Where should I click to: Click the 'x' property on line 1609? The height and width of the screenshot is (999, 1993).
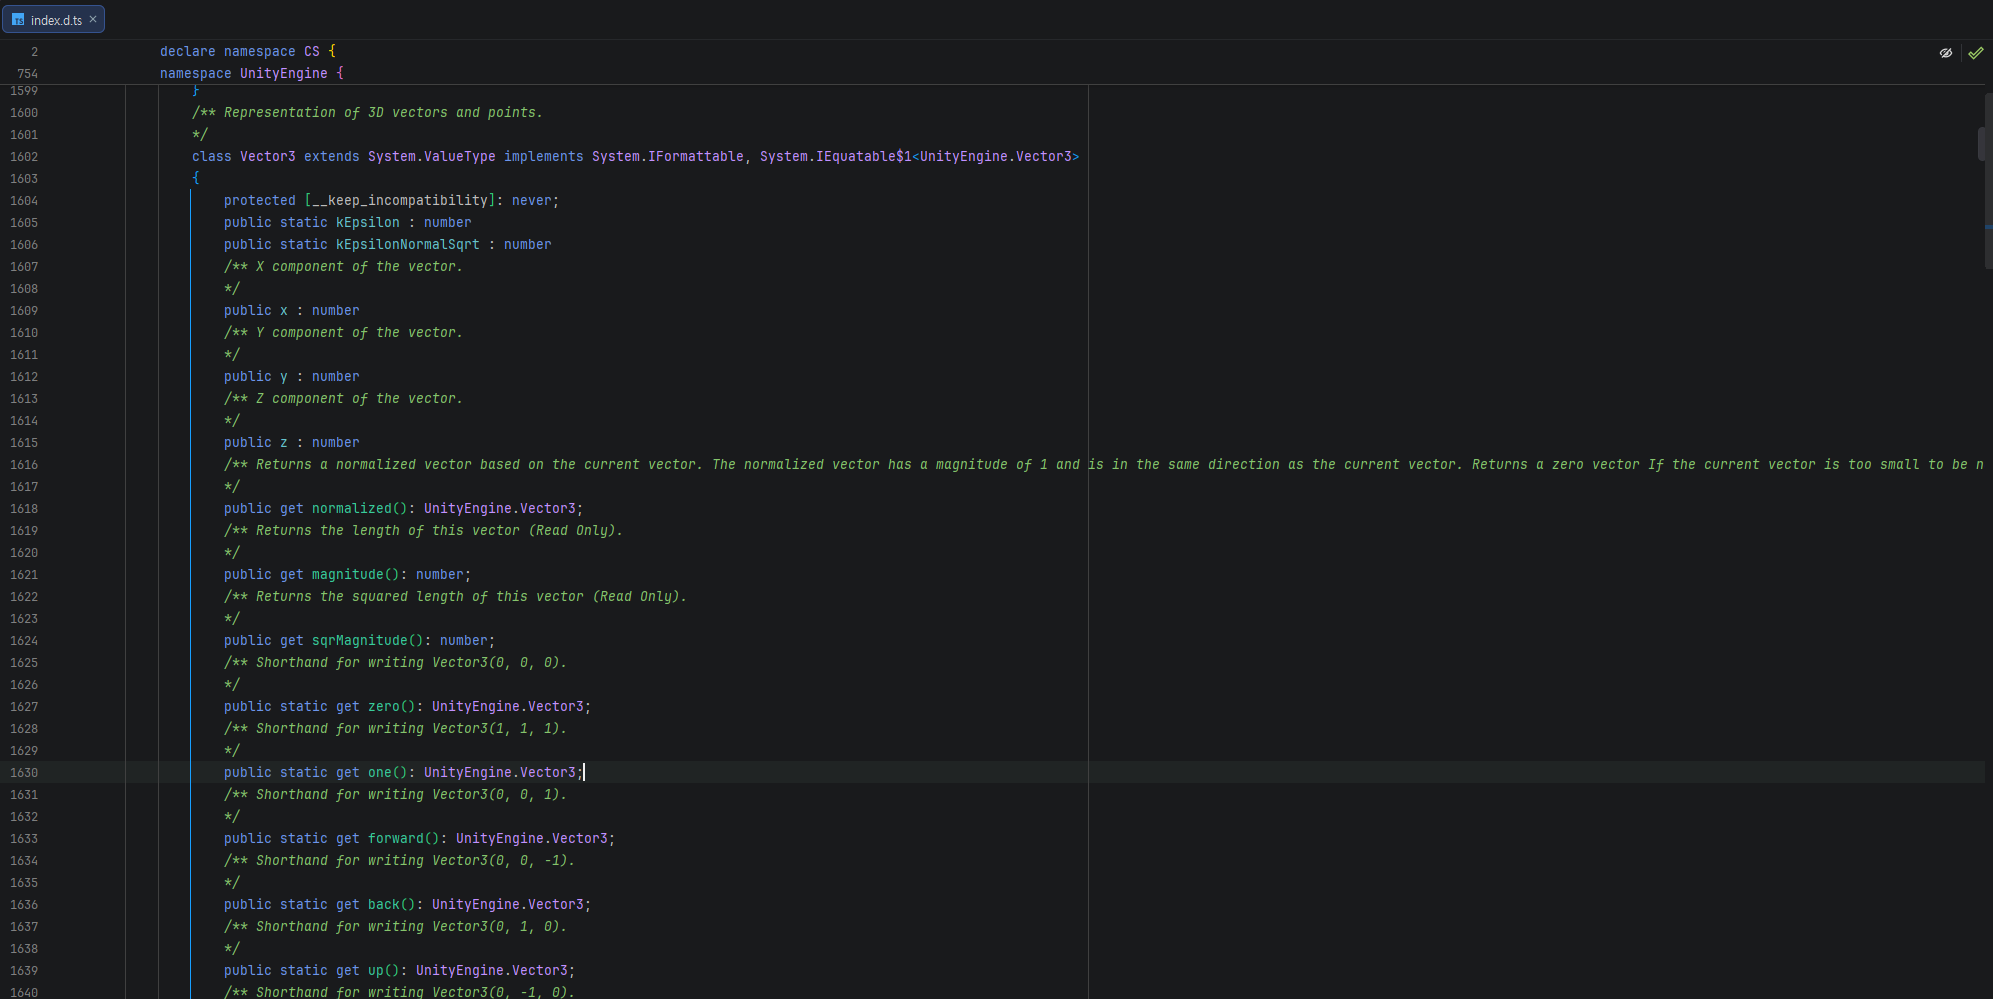click(284, 311)
